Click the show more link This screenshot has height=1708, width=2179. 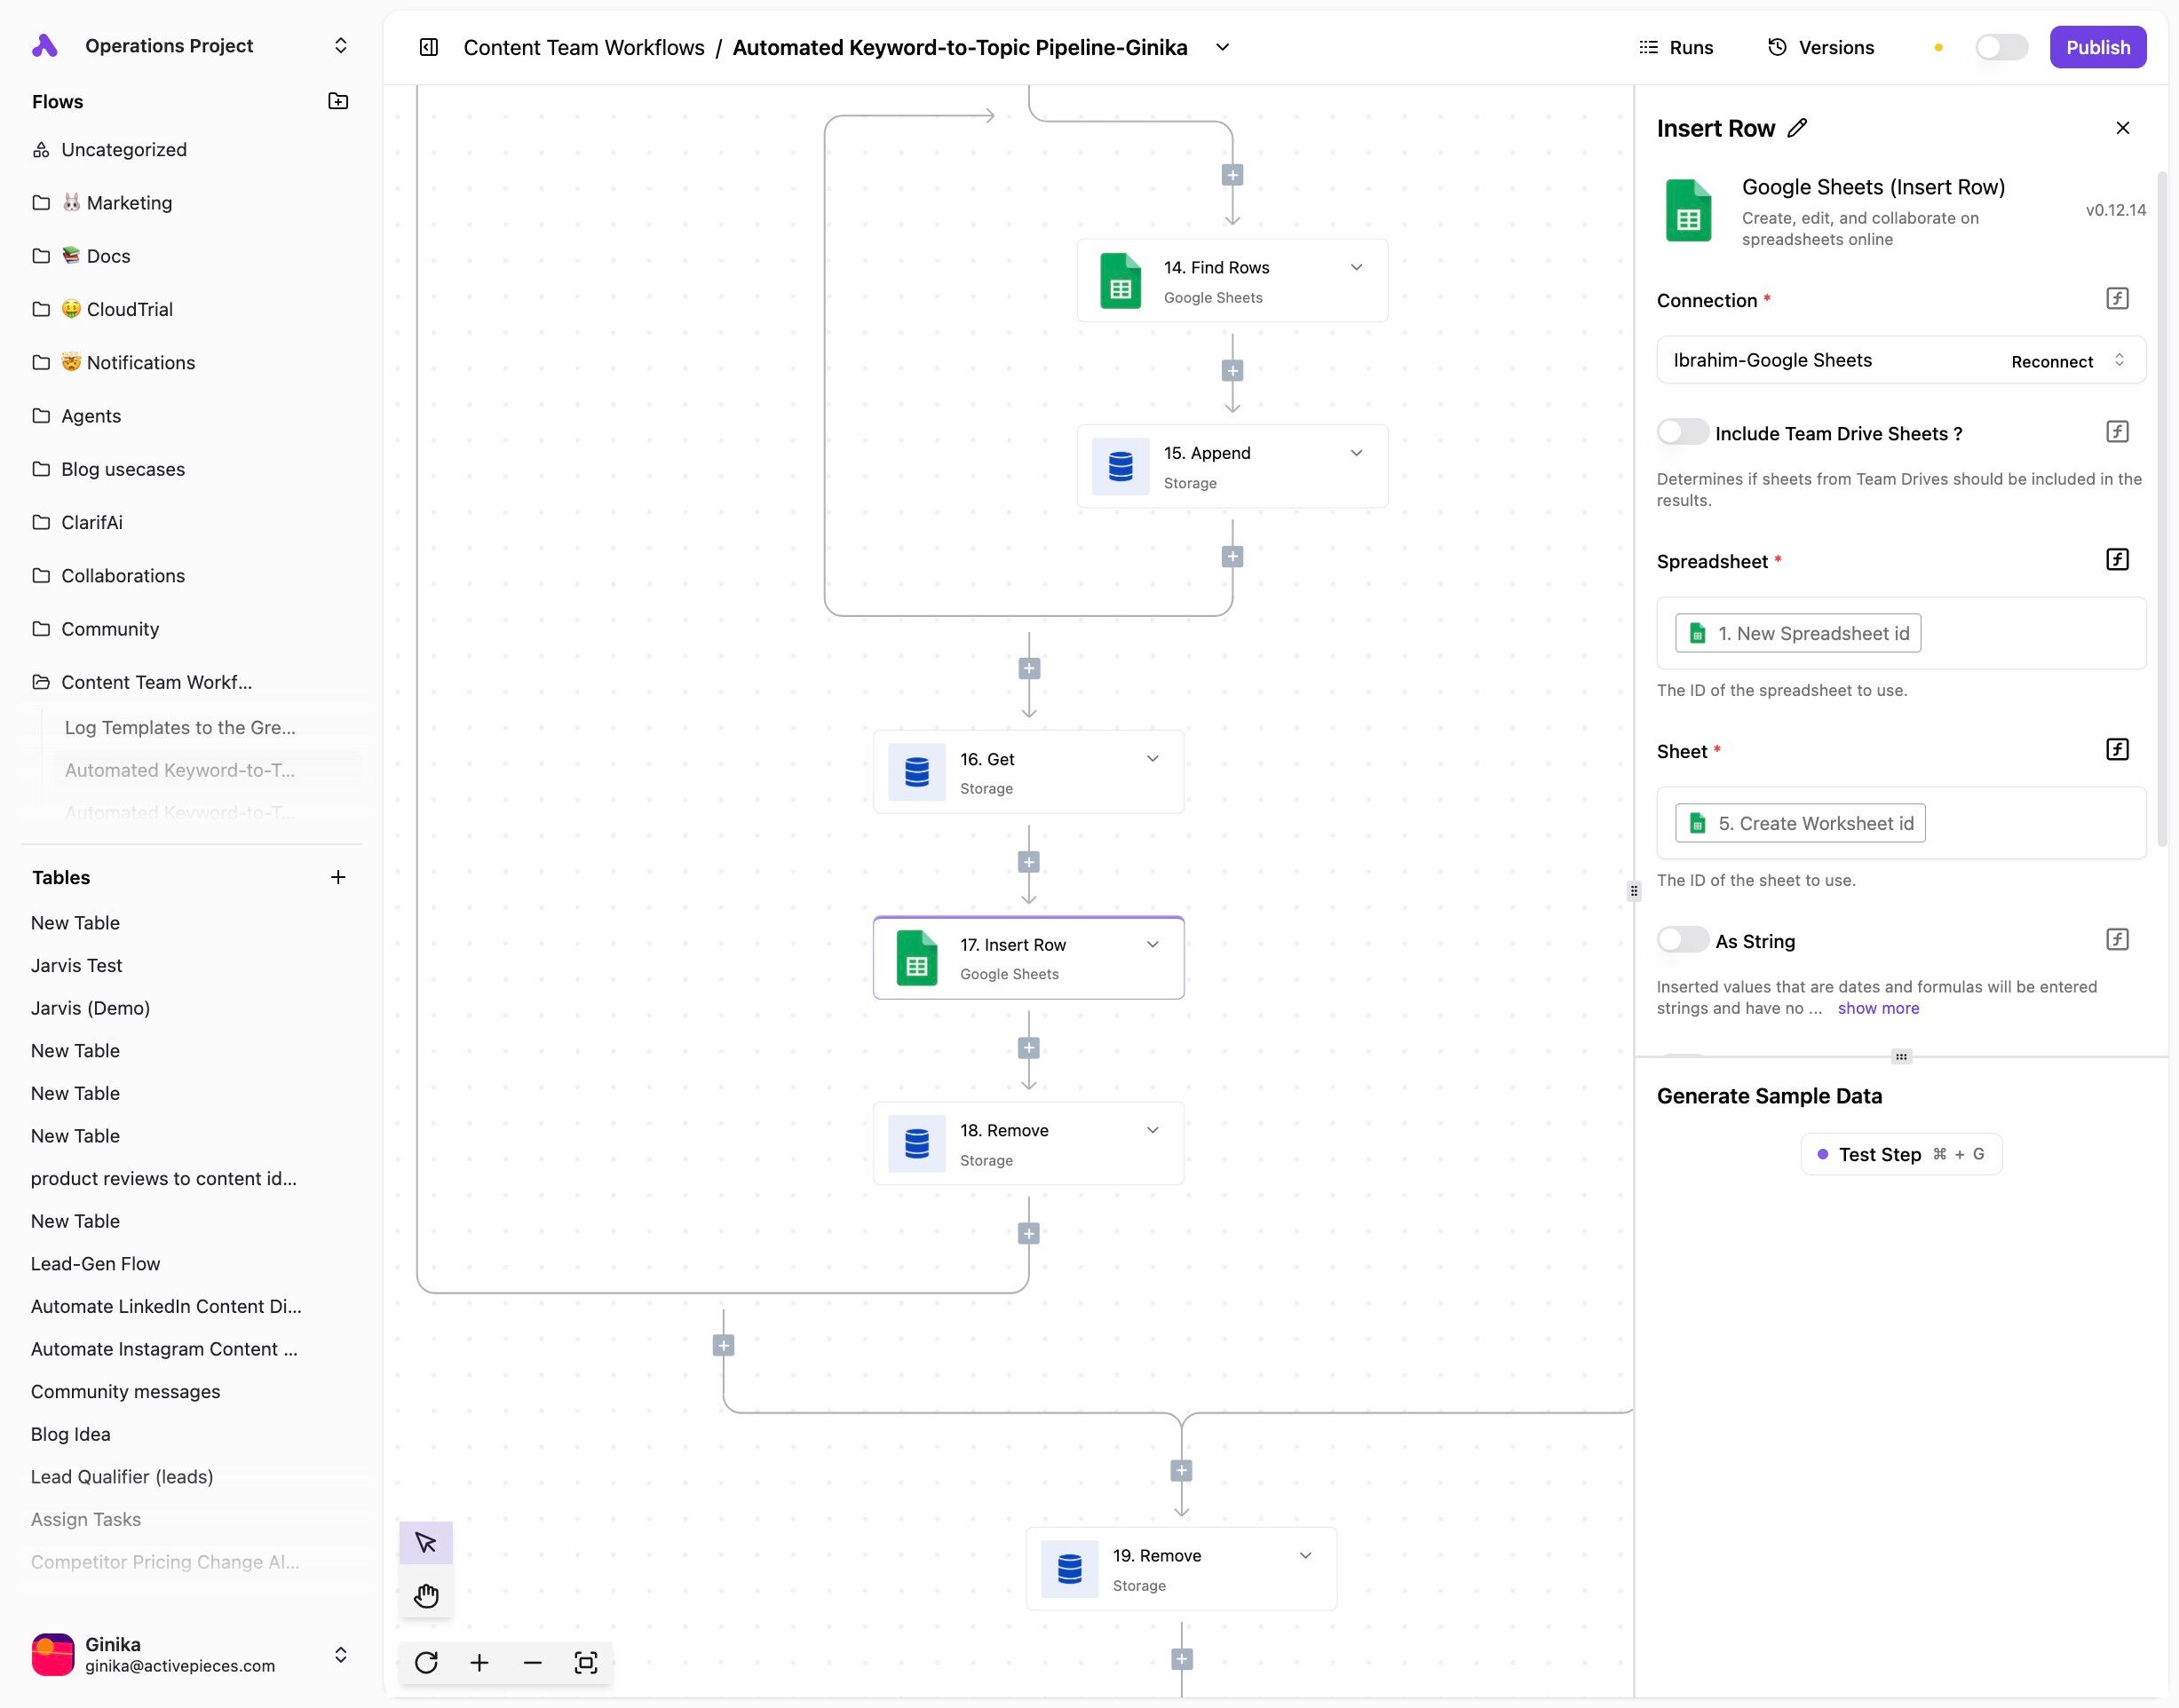tap(1877, 1008)
